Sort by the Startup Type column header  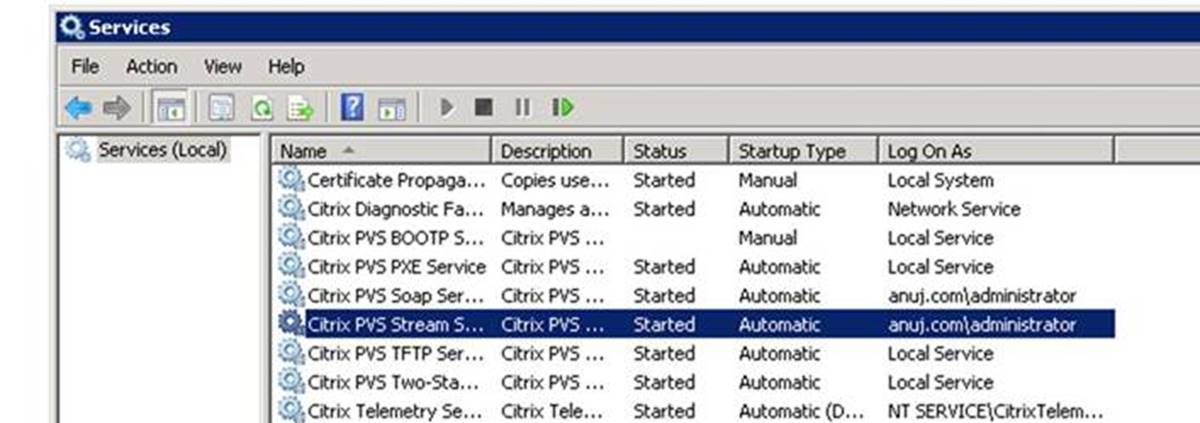pos(803,151)
